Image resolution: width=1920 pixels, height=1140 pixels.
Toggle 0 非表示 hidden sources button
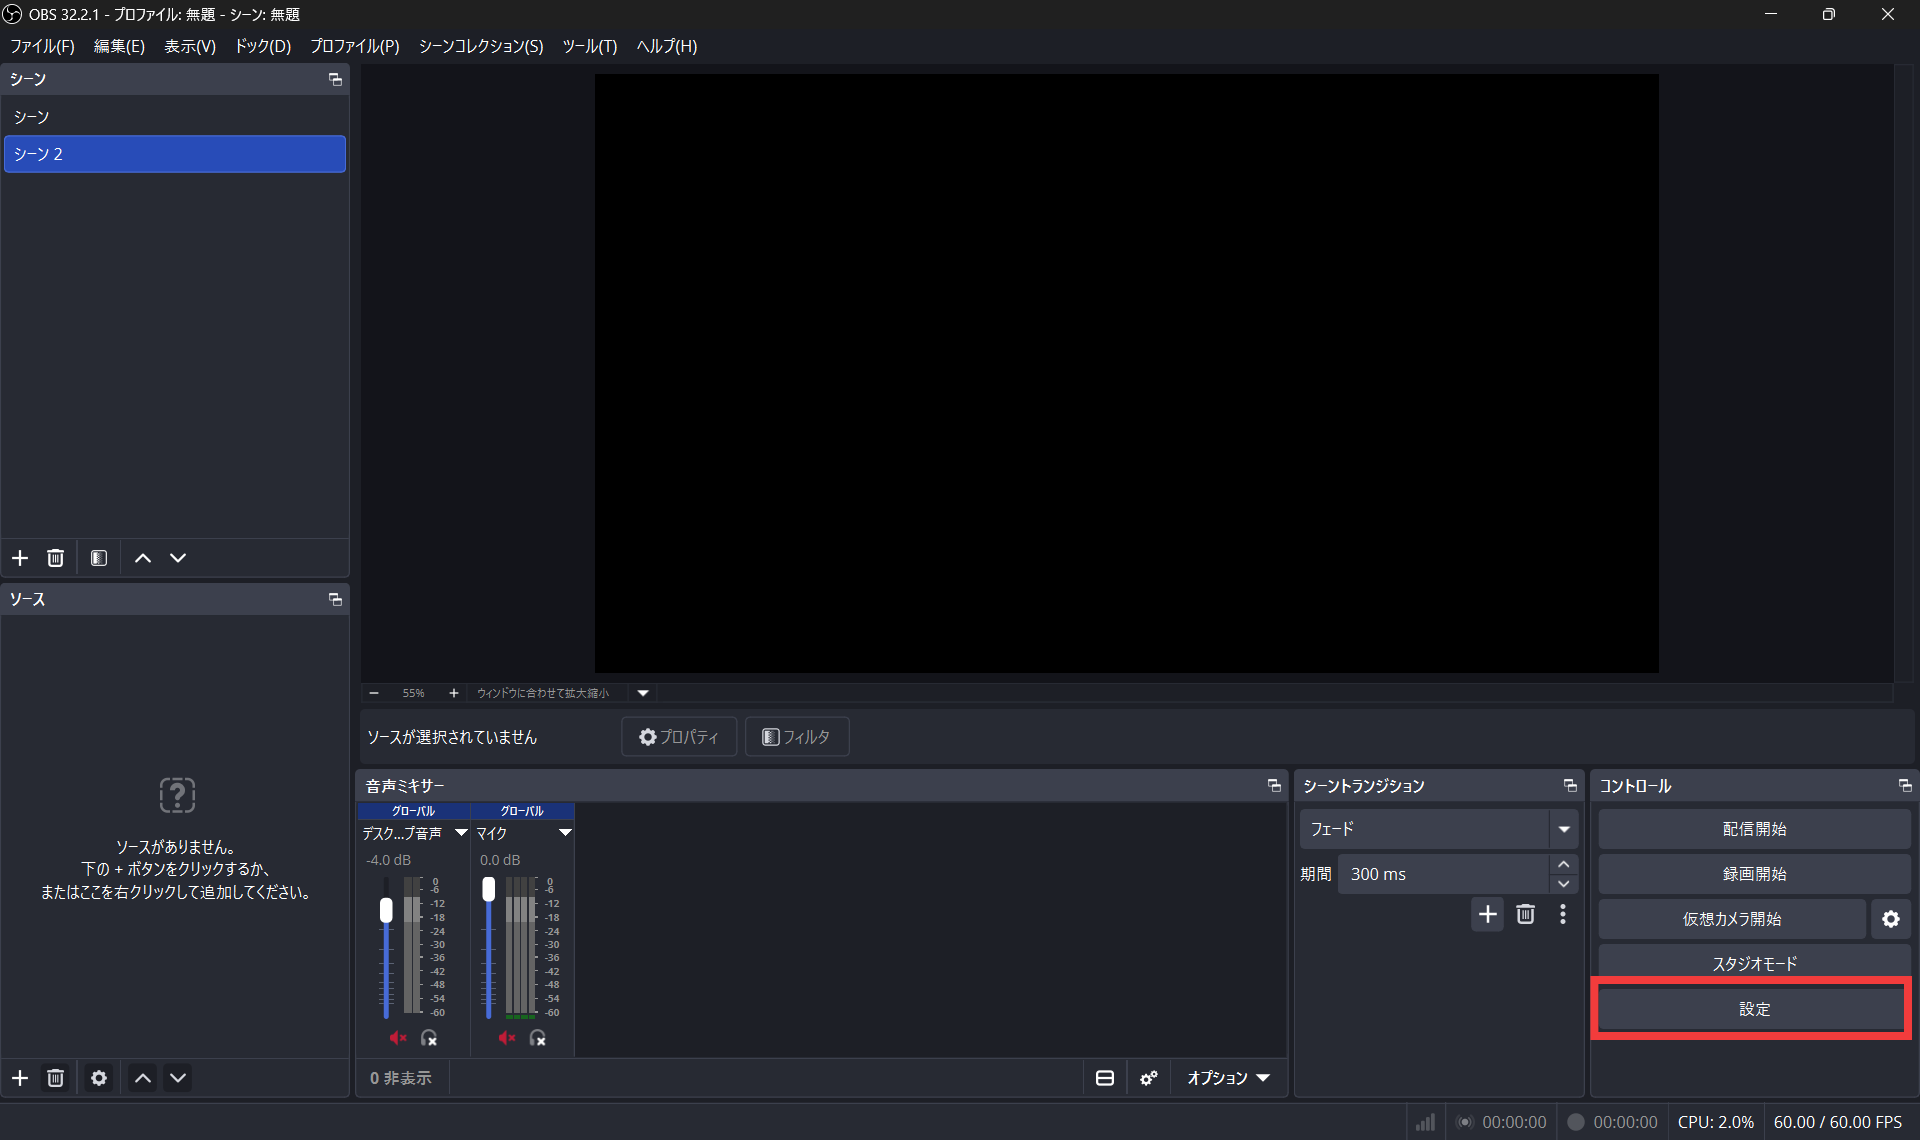(x=401, y=1078)
